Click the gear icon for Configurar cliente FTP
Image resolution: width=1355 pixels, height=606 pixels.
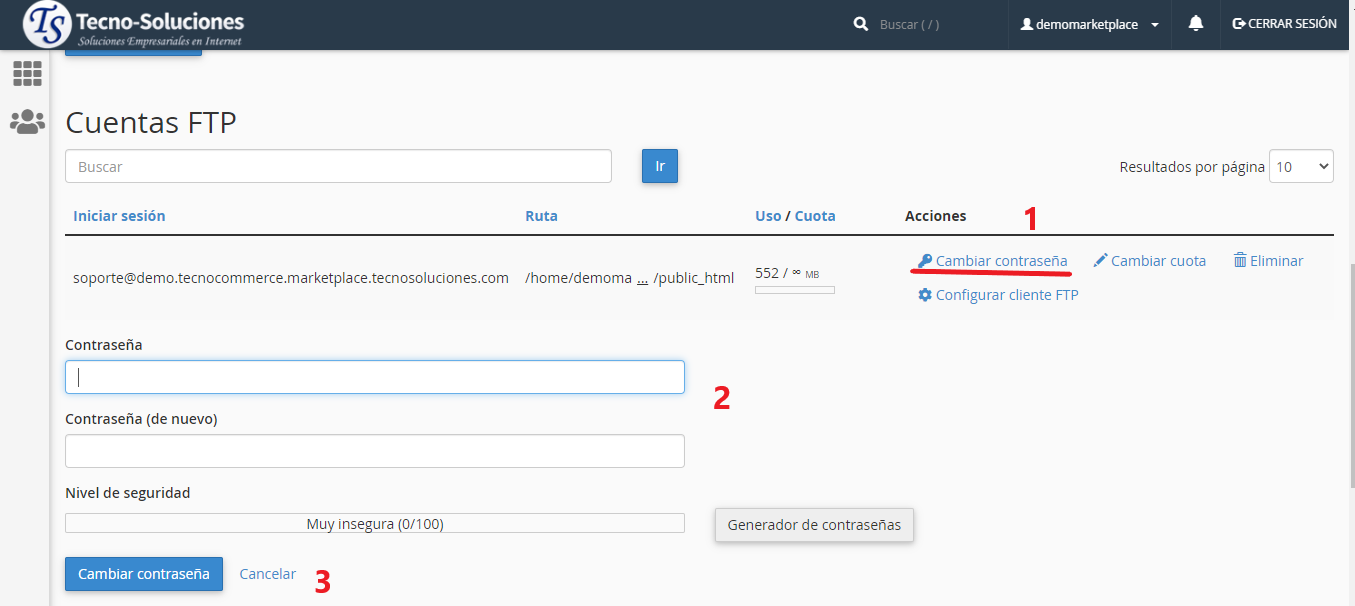pos(925,295)
